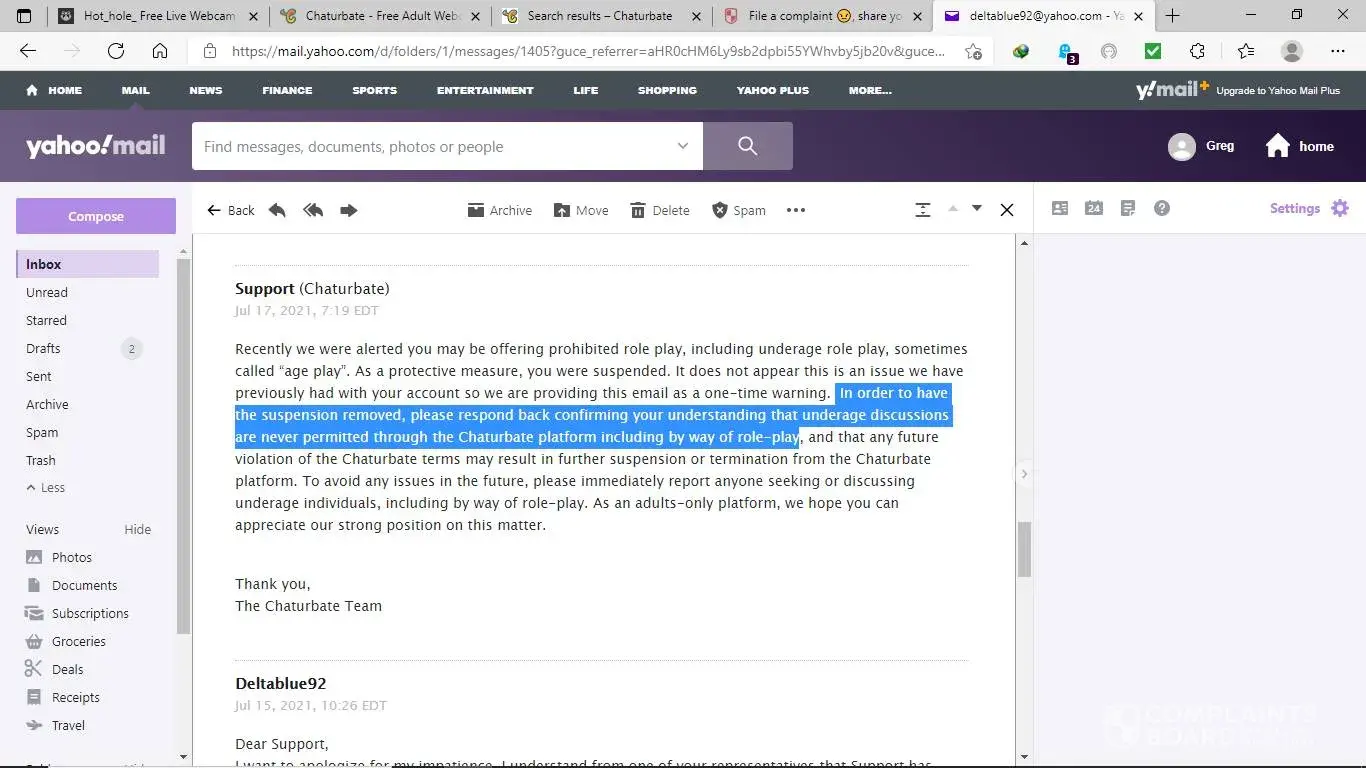Open the browser Extensions puzzle icon
This screenshot has height=768, width=1366.
[x=1197, y=51]
